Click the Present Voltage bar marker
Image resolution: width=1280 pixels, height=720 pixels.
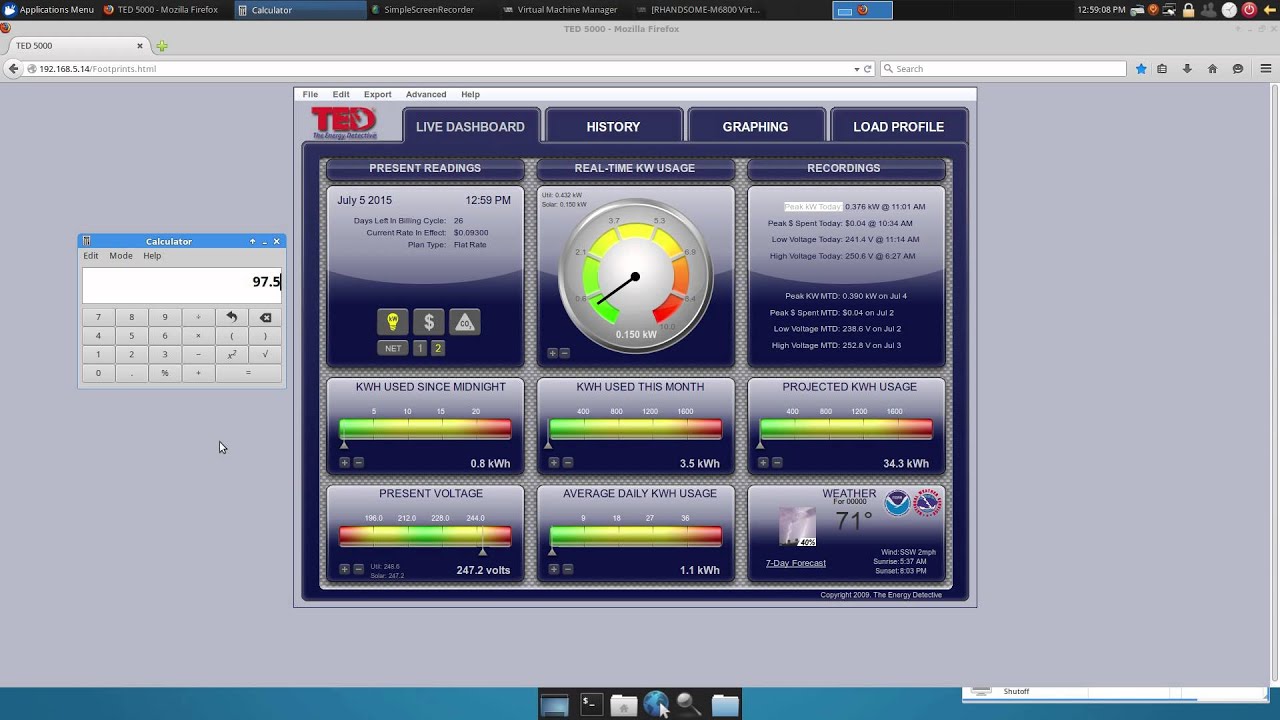click(x=483, y=551)
